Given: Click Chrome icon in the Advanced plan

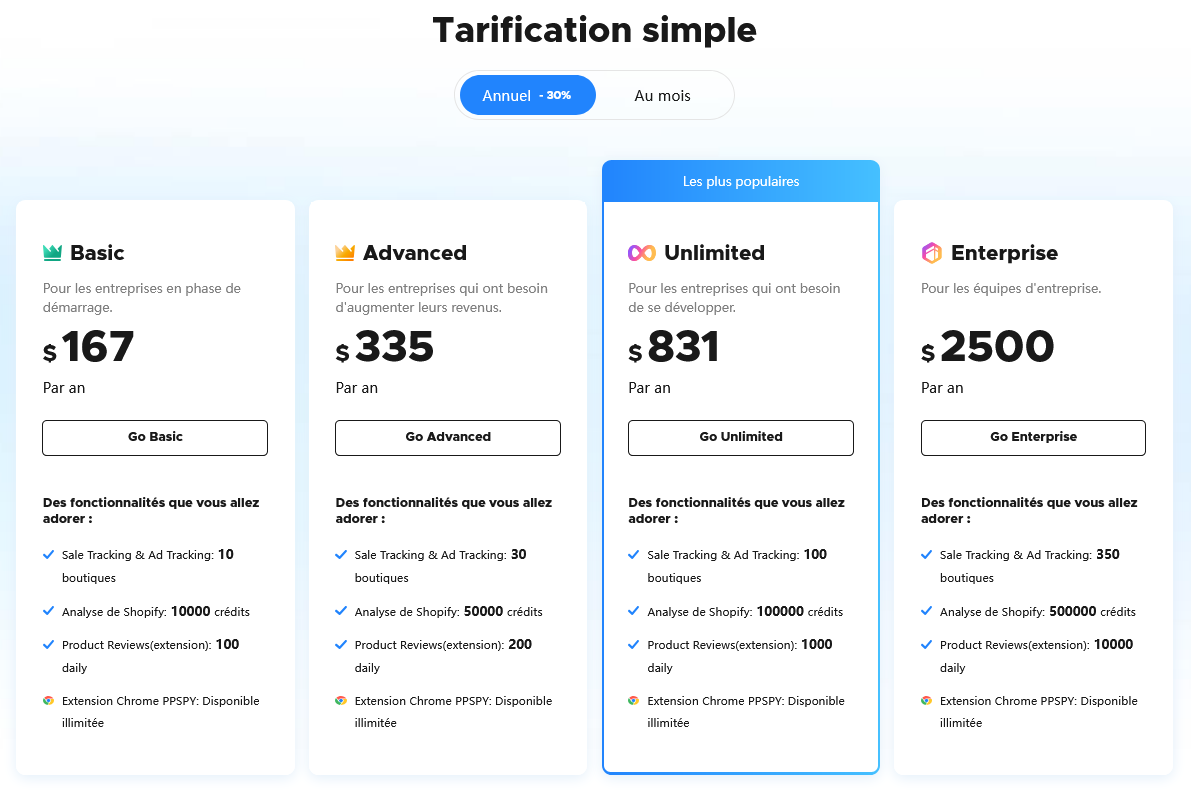Looking at the screenshot, I should [x=341, y=701].
